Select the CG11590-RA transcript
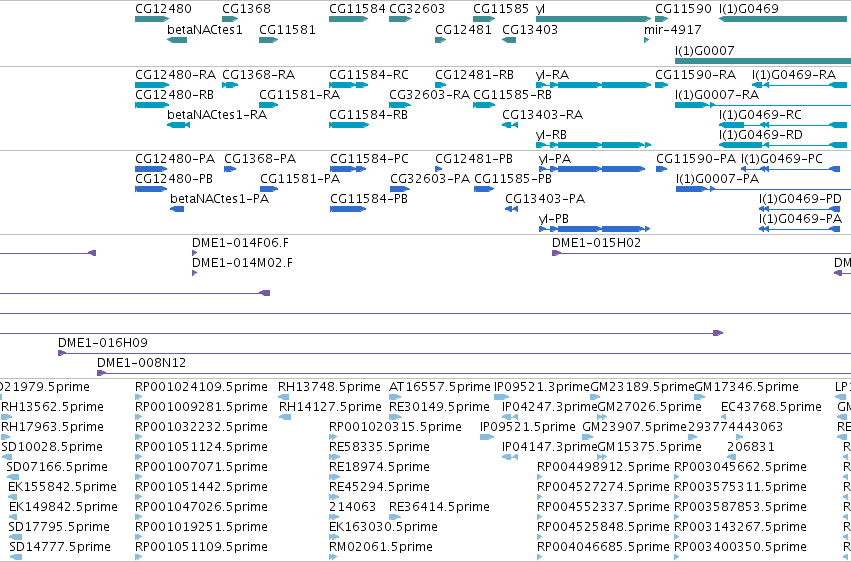Viewport: 851px width, 562px height. pyautogui.click(x=662, y=85)
